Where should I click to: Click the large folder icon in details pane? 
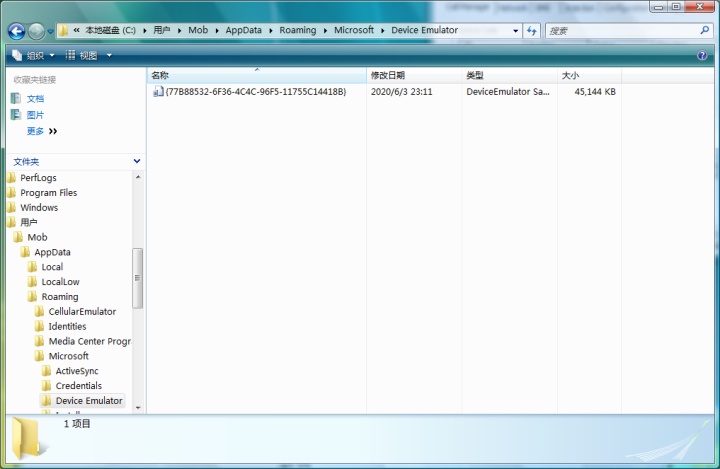pos(28,439)
